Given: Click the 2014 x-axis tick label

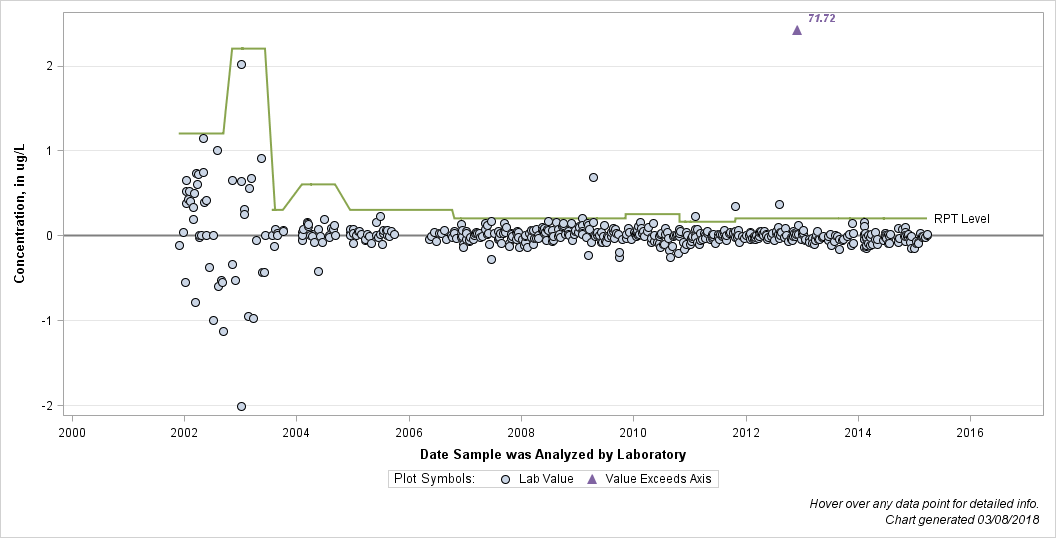Looking at the screenshot, I should point(858,433).
